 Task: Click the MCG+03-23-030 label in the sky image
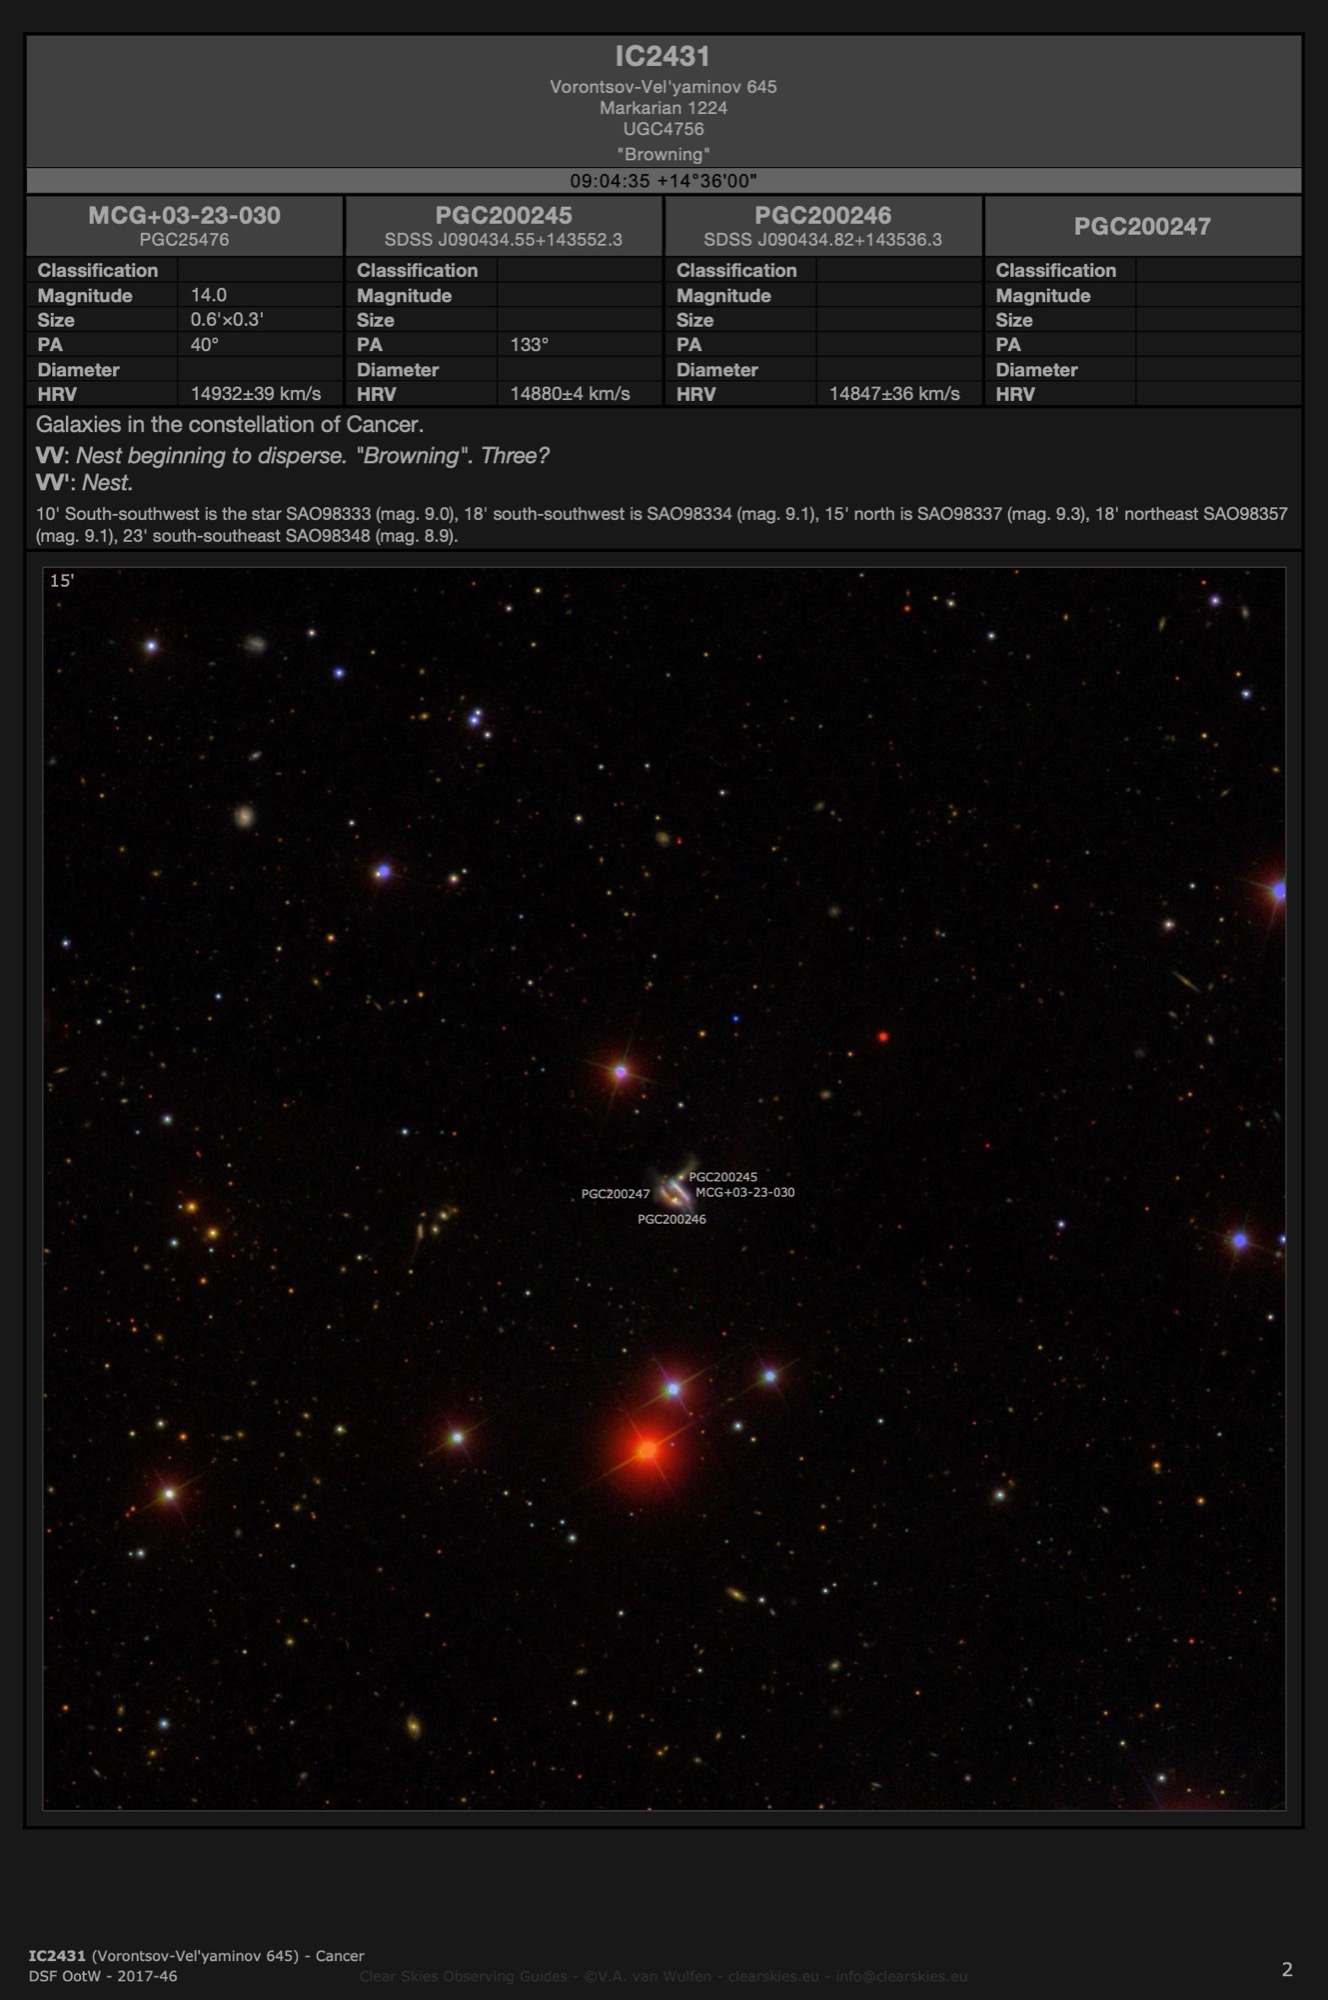(x=745, y=1192)
